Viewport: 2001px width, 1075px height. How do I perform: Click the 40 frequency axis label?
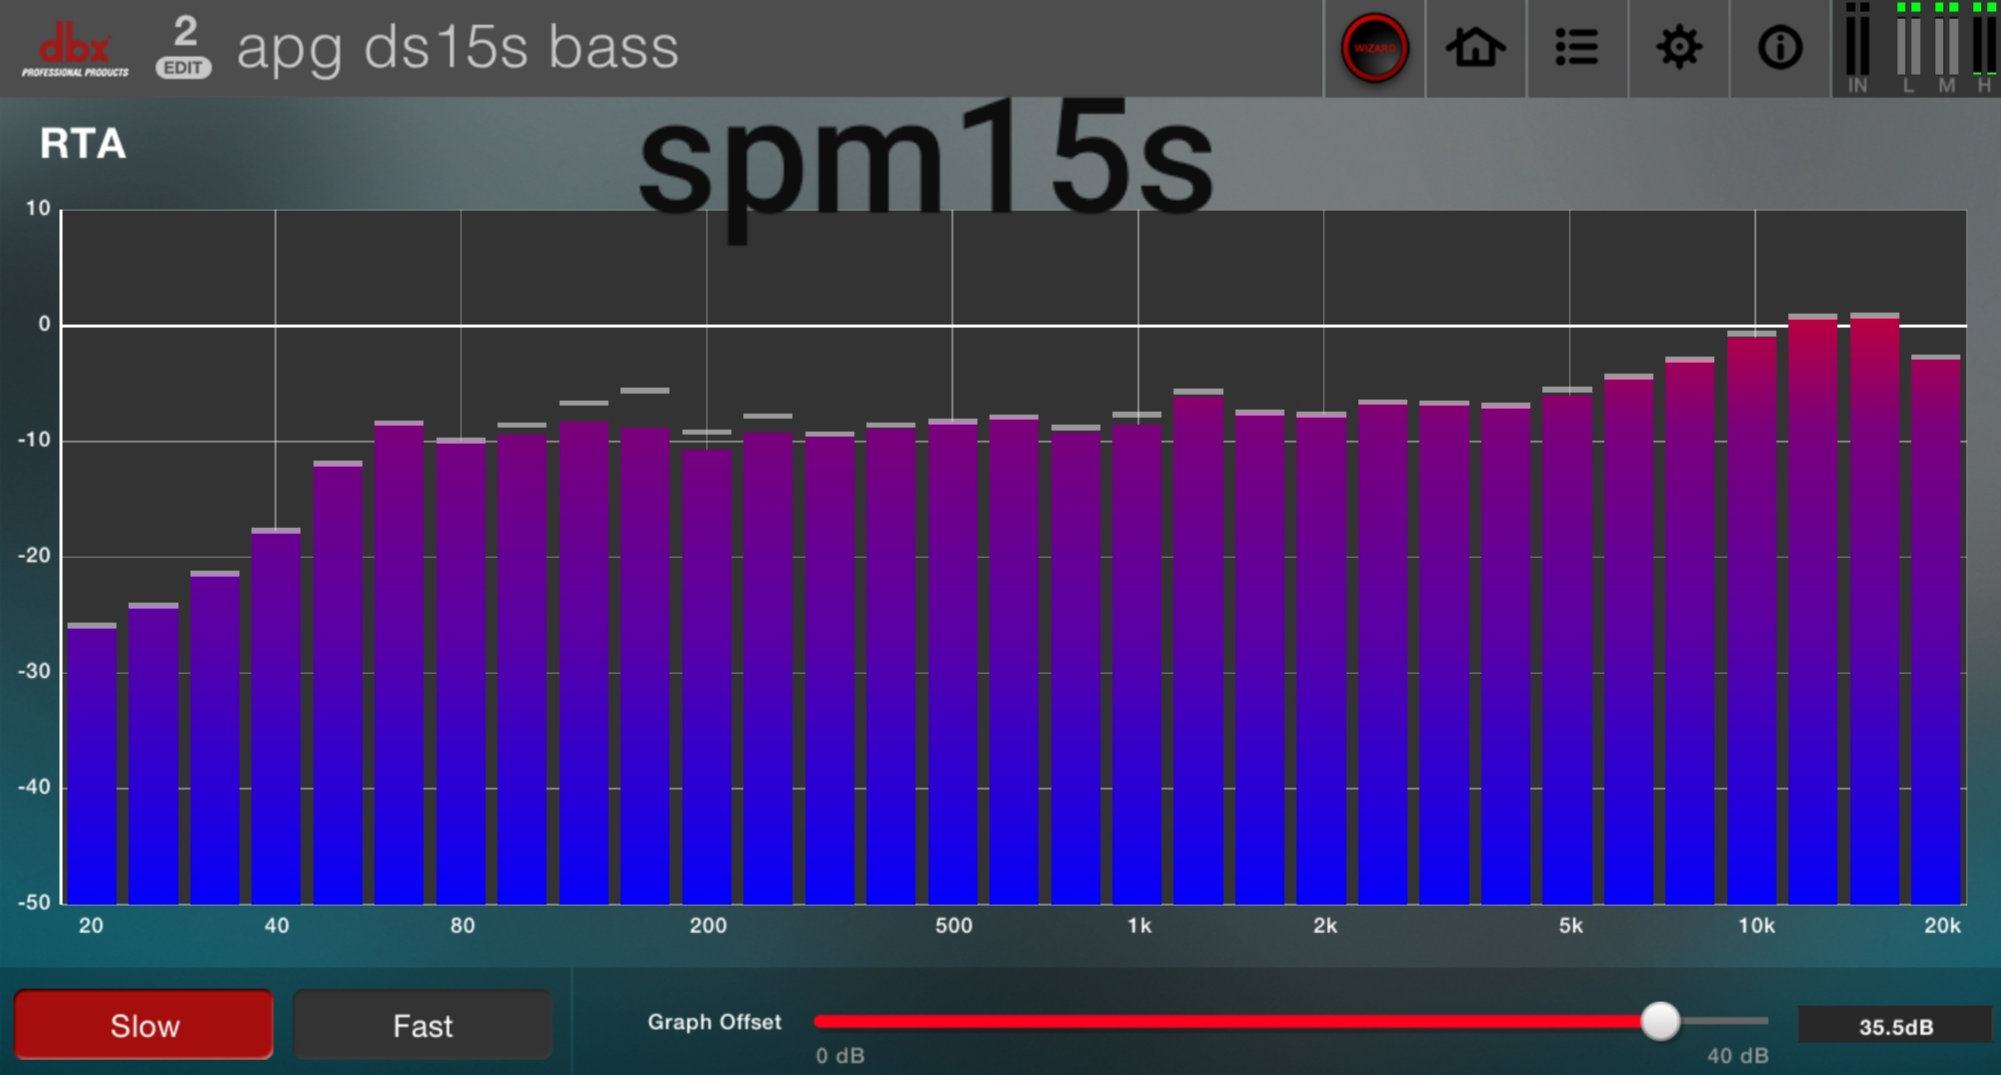tap(277, 926)
